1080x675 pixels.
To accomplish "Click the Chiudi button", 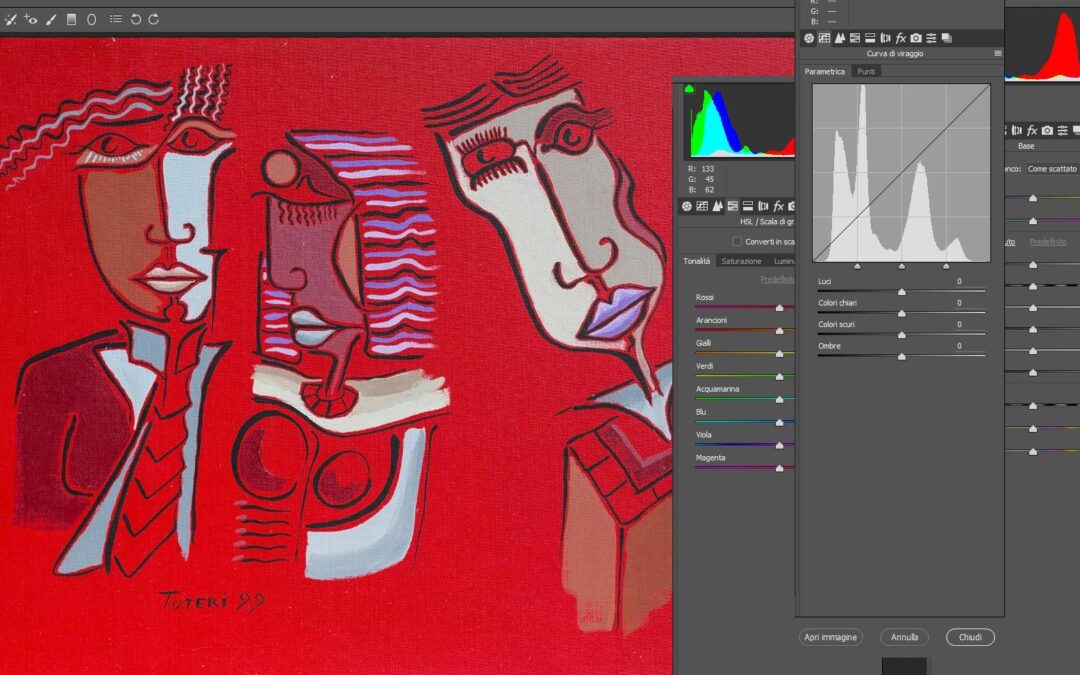I will (x=970, y=637).
